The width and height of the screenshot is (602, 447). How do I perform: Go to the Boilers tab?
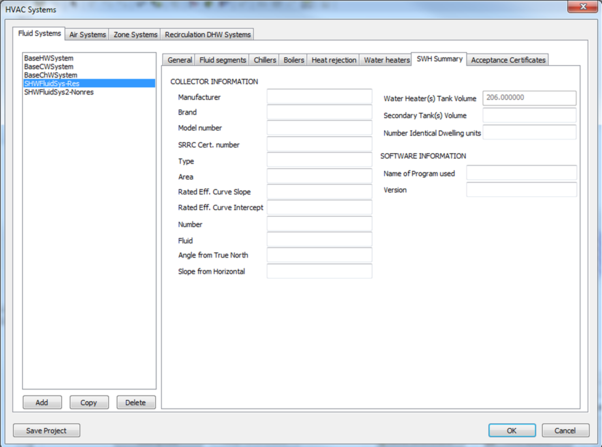tap(294, 60)
